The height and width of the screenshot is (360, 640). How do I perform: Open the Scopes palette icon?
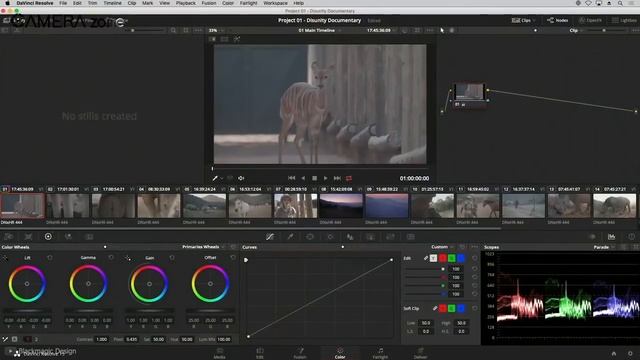(611, 237)
